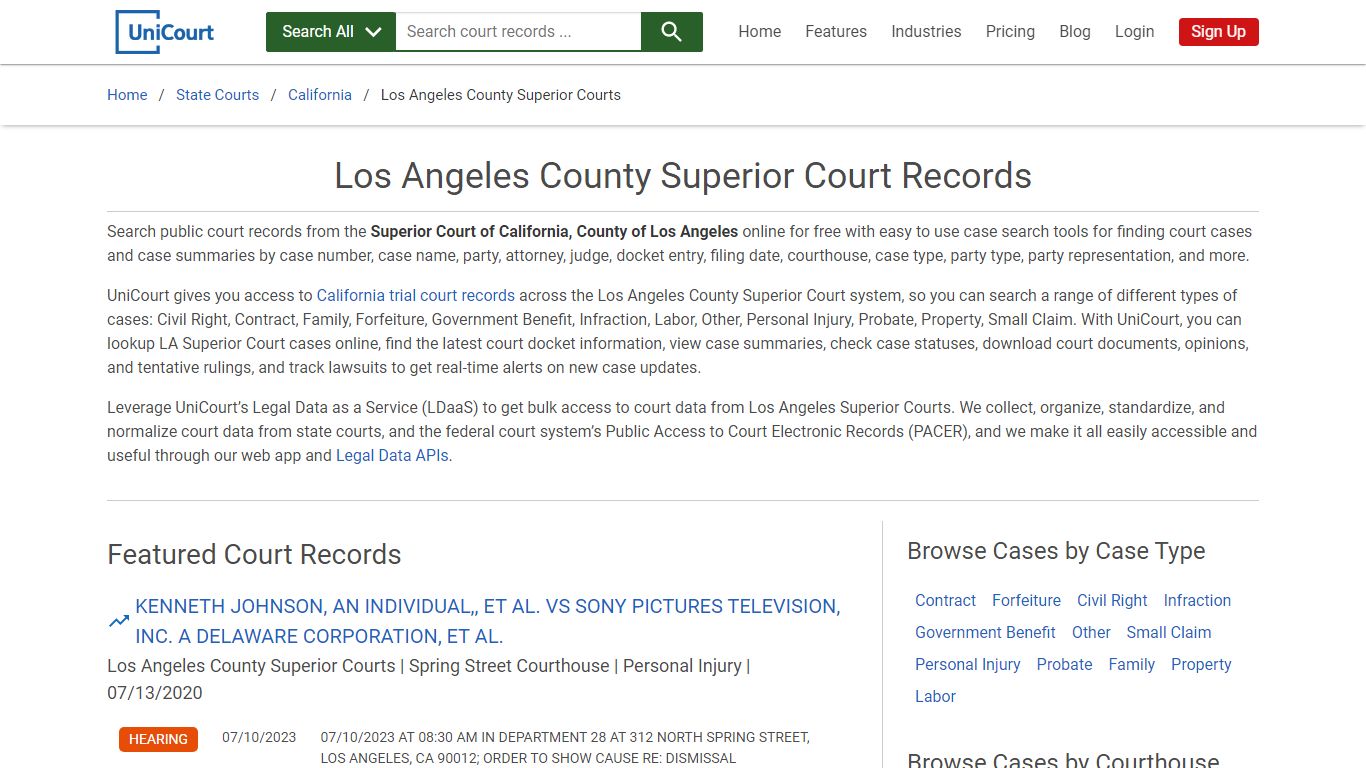Browse Labor case type

click(935, 697)
